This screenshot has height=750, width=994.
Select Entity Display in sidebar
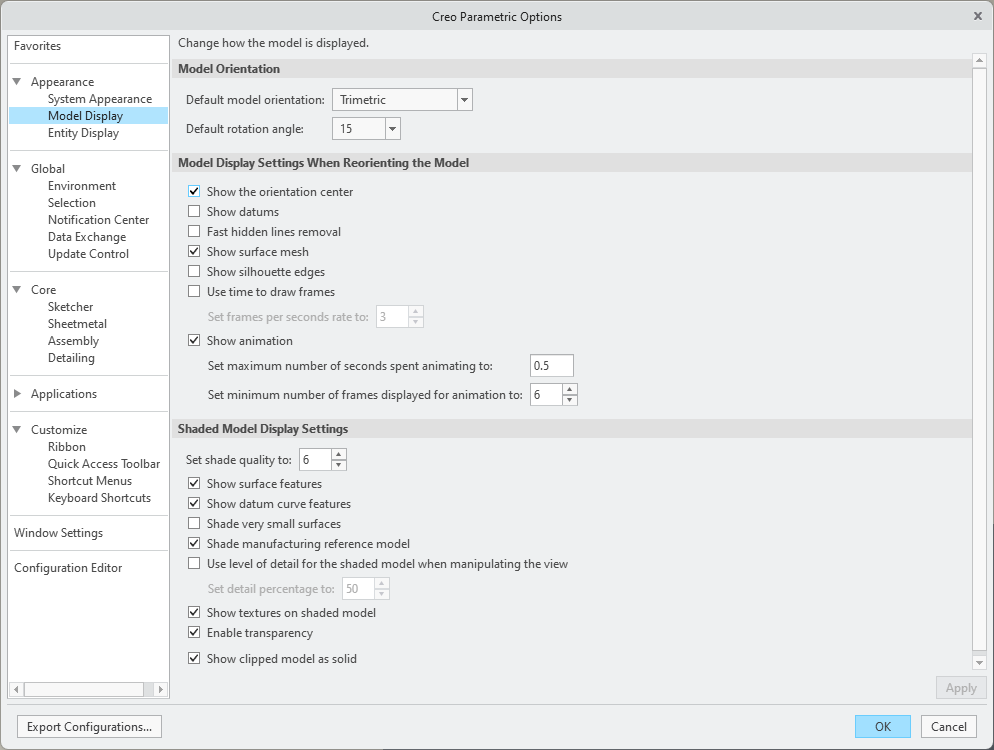83,133
